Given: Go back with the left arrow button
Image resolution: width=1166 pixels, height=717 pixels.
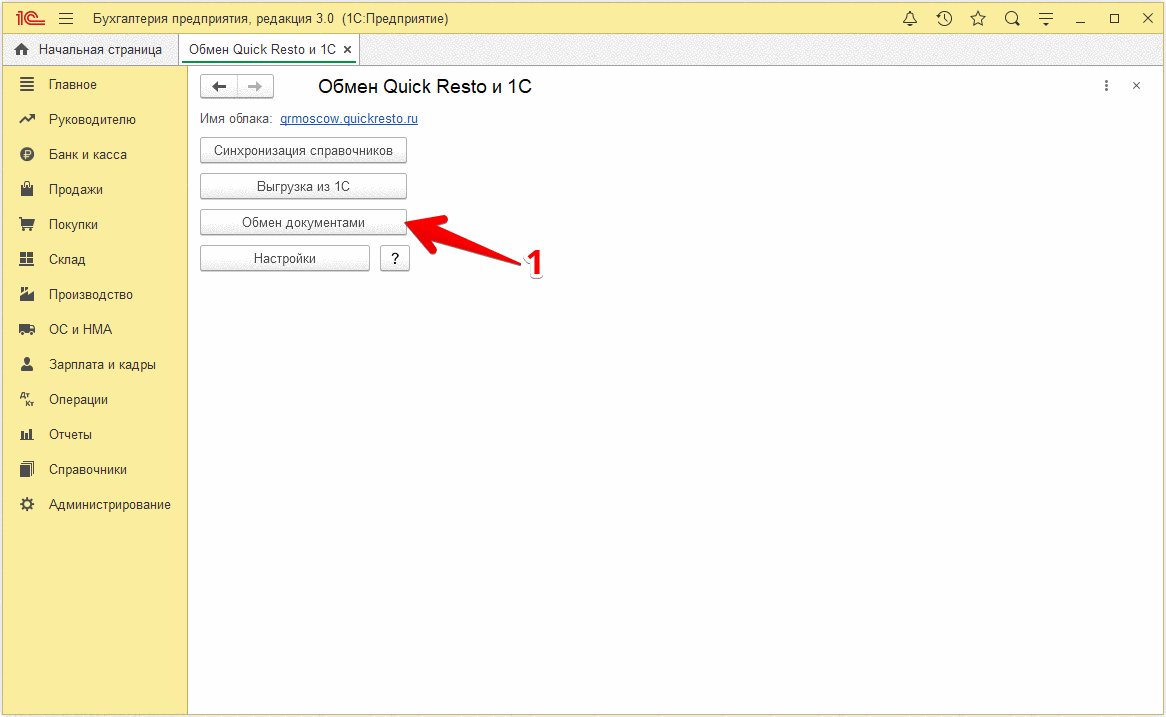Looking at the screenshot, I should pyautogui.click(x=219, y=86).
